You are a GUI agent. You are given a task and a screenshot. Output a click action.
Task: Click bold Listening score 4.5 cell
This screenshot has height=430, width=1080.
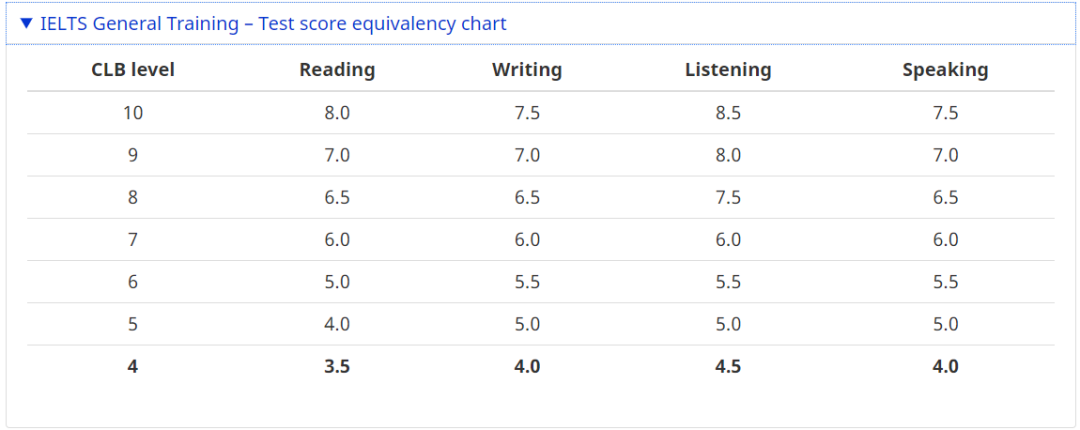[728, 367]
